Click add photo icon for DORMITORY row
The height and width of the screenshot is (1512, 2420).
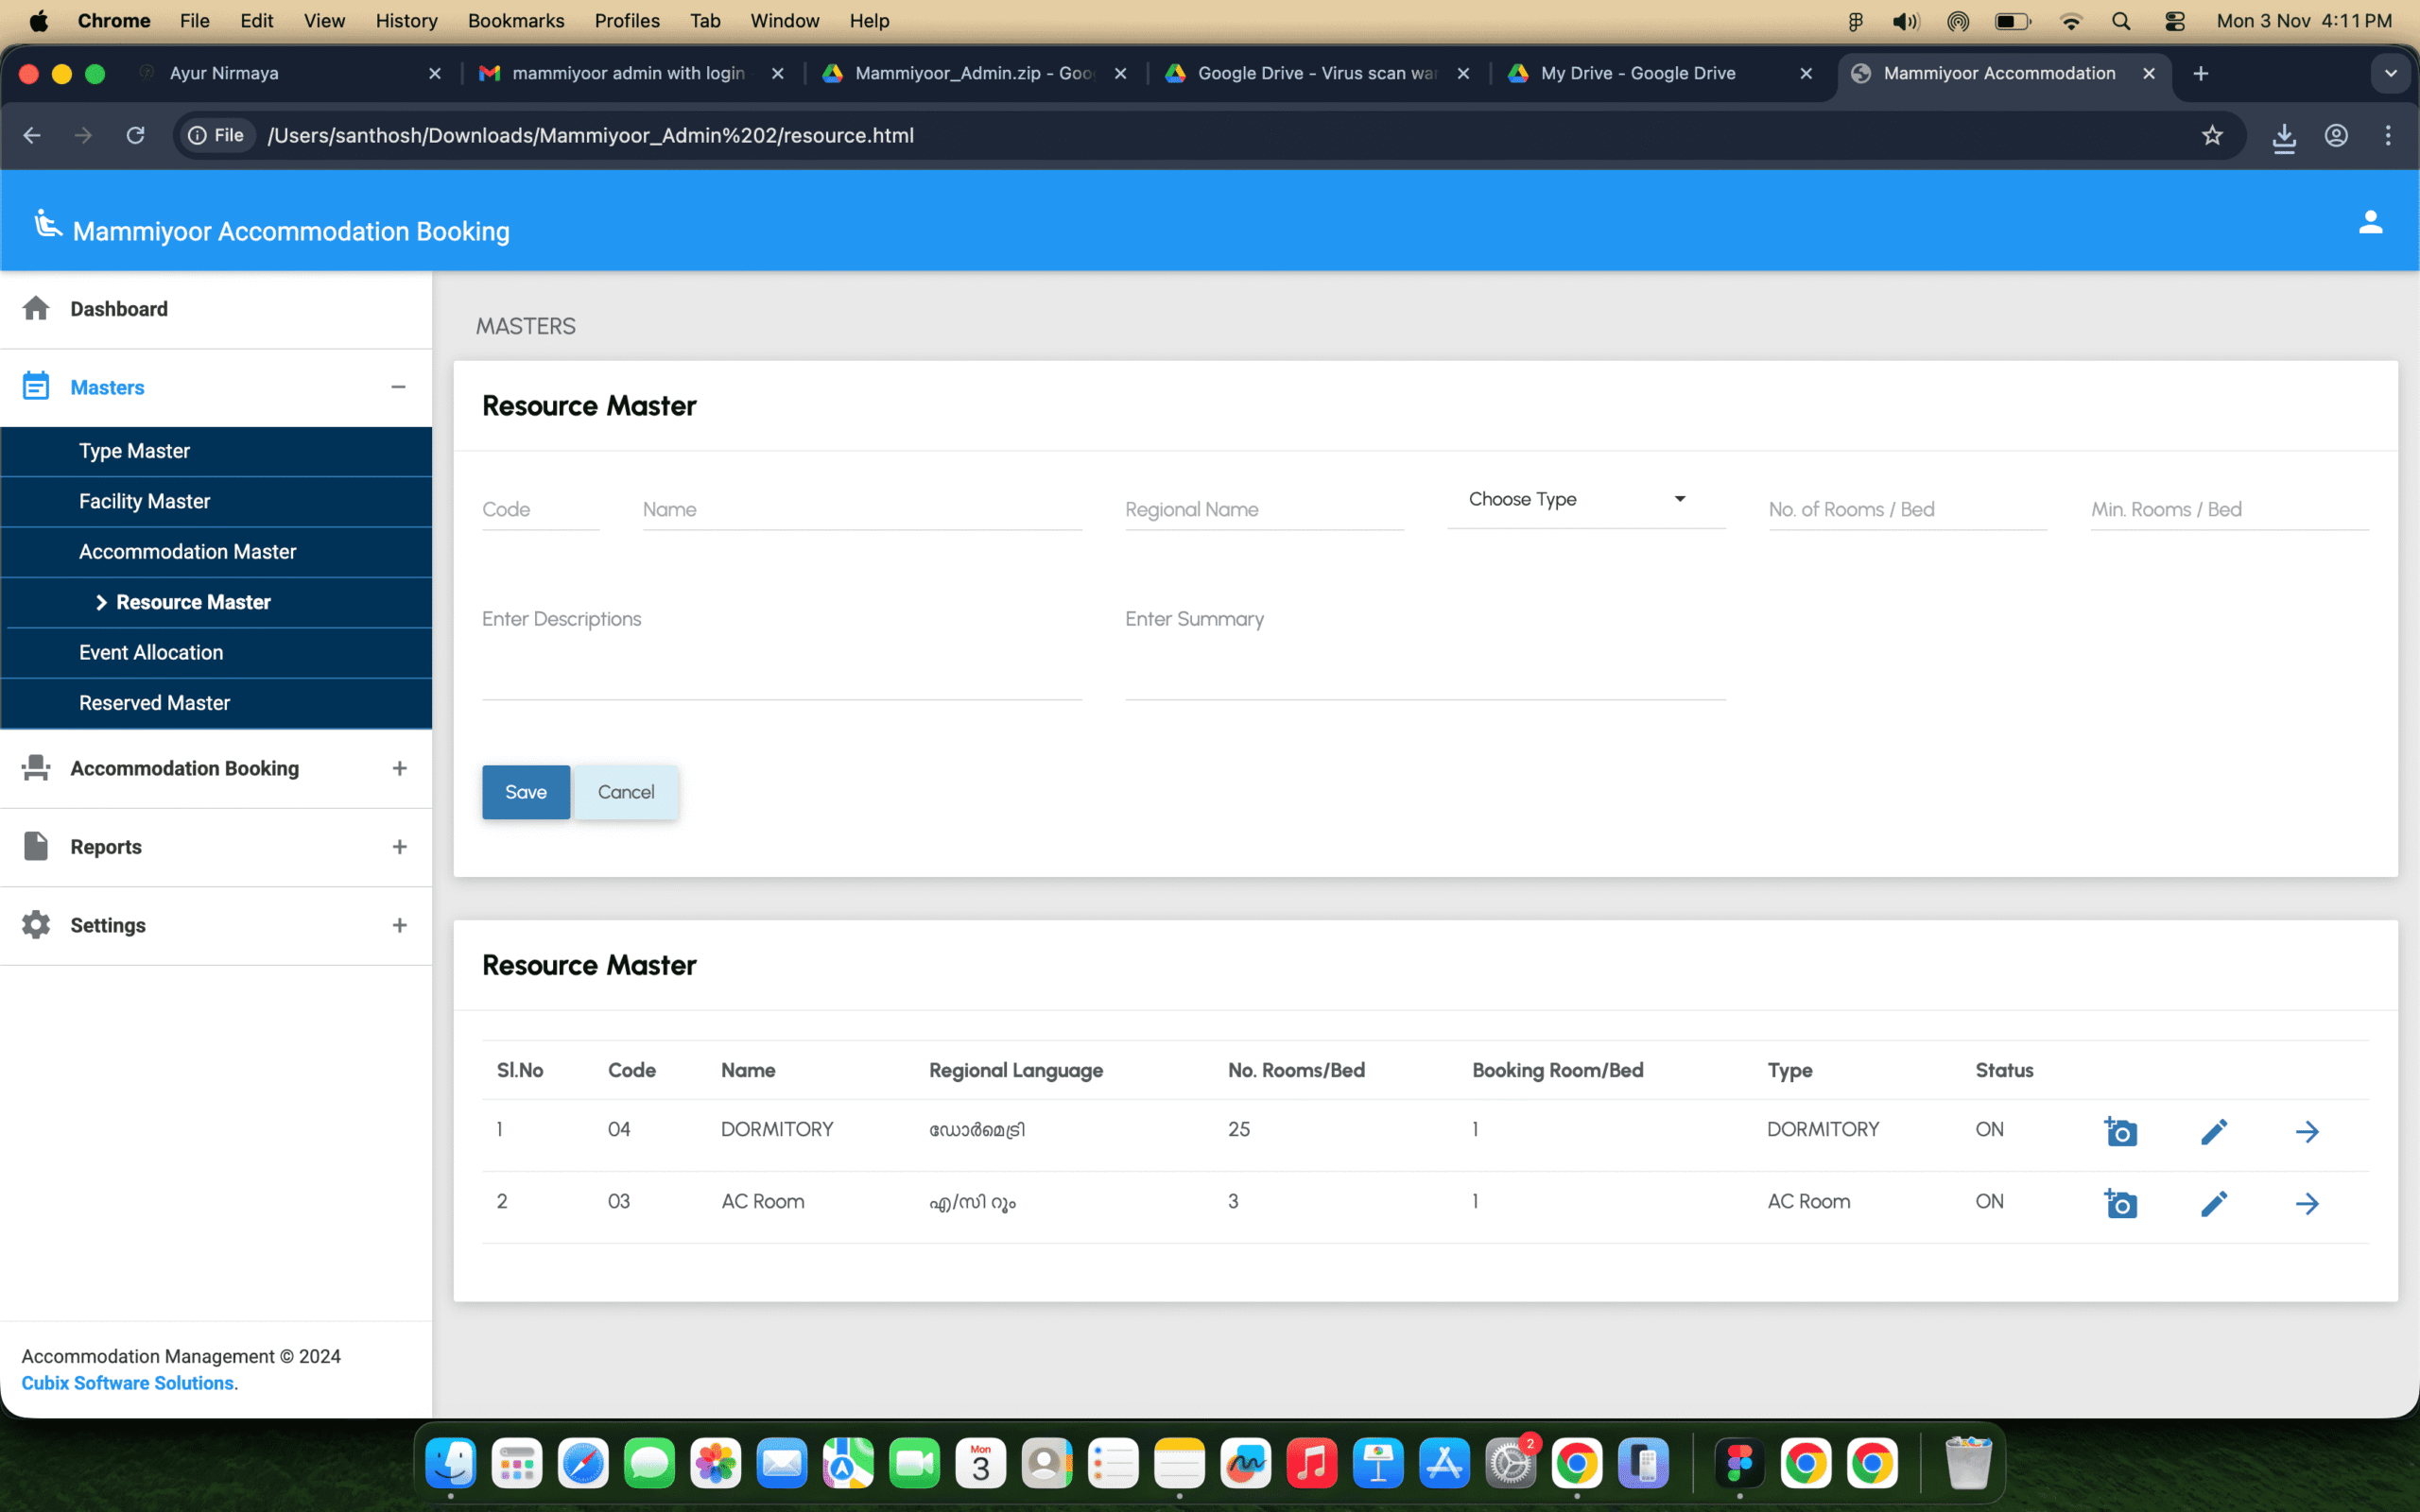click(2120, 1131)
